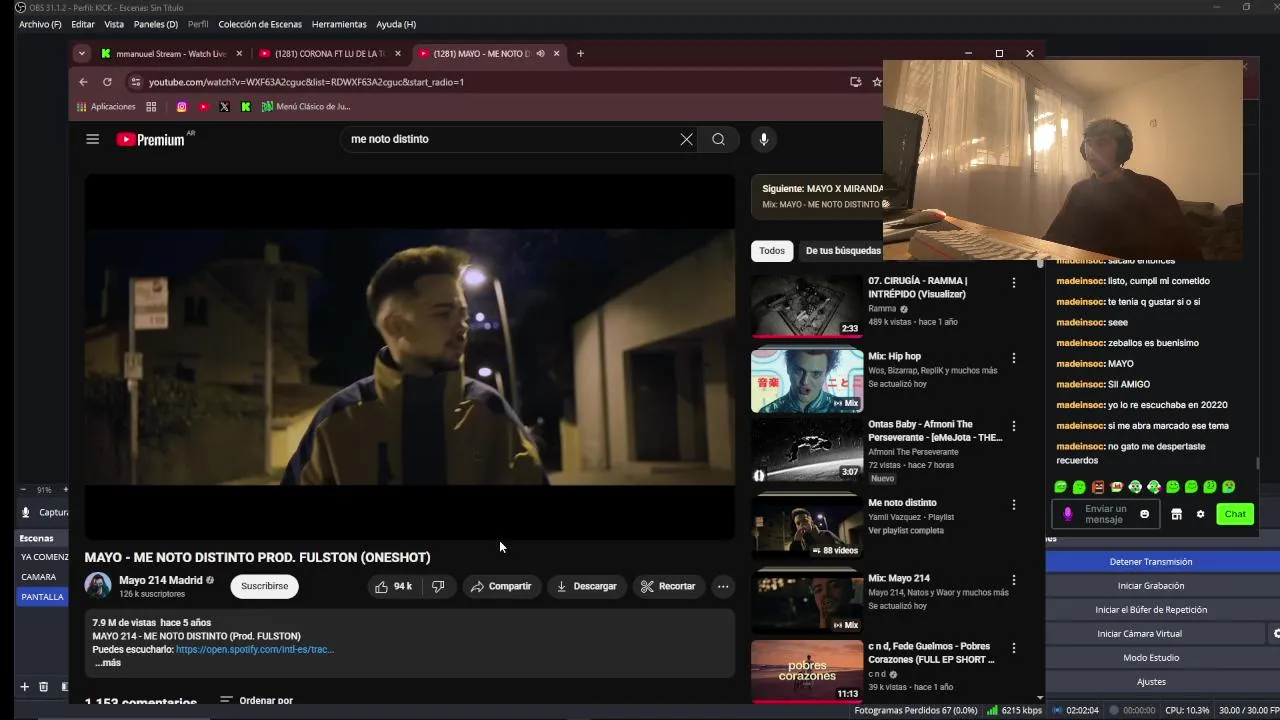
Task: Open Kick bookmark icon
Action: pos(246,106)
